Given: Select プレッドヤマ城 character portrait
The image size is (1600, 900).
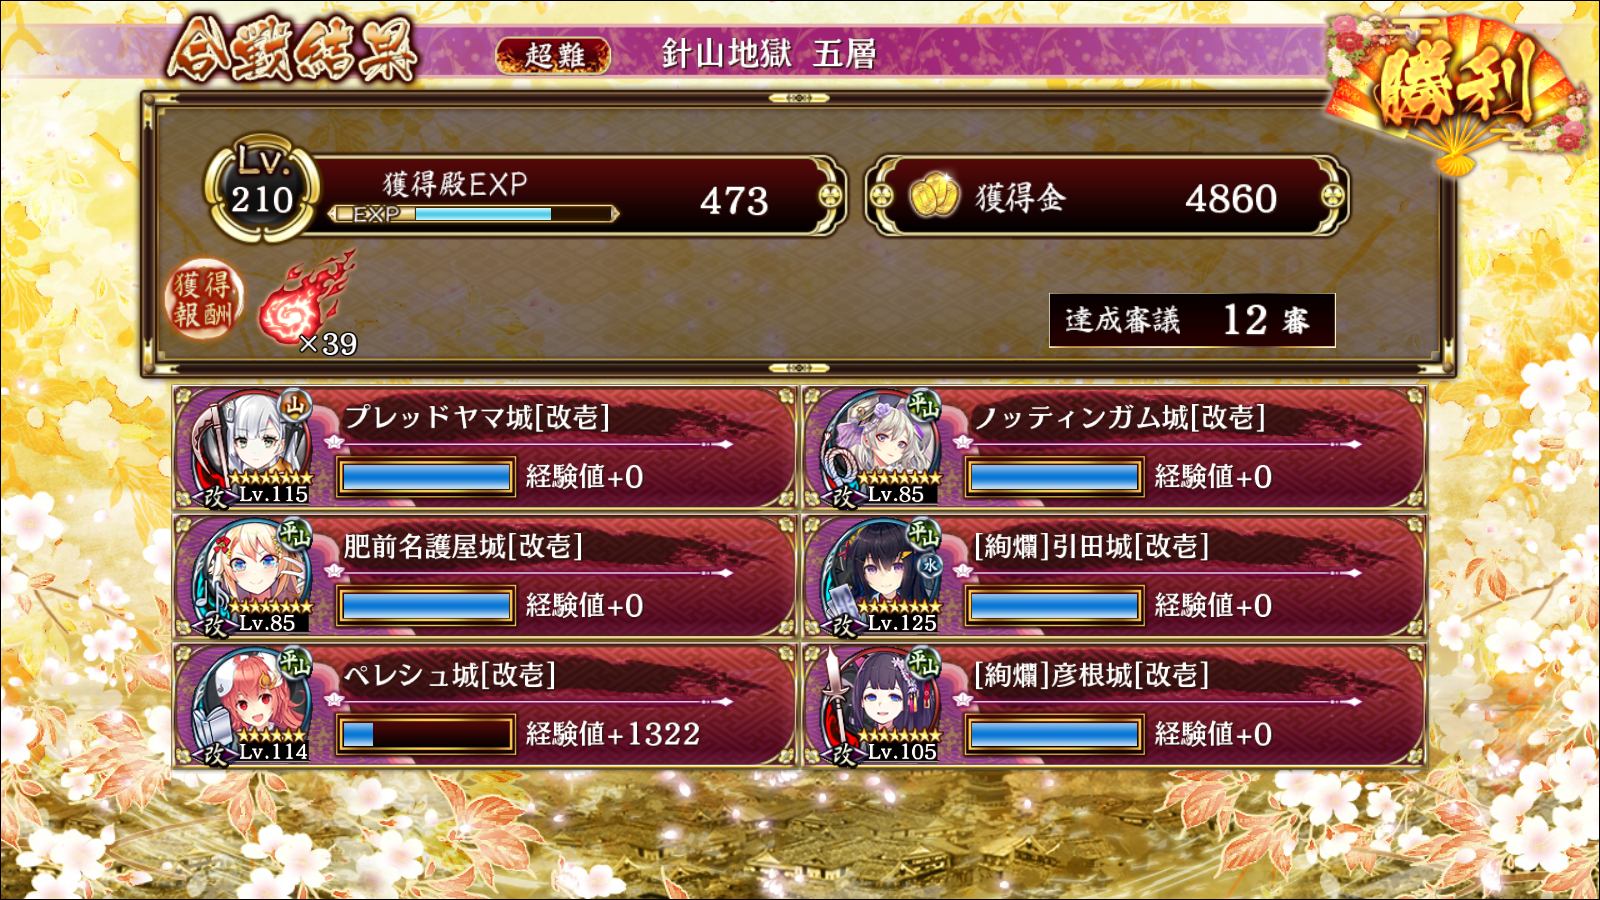Looking at the screenshot, I should pos(250,447).
